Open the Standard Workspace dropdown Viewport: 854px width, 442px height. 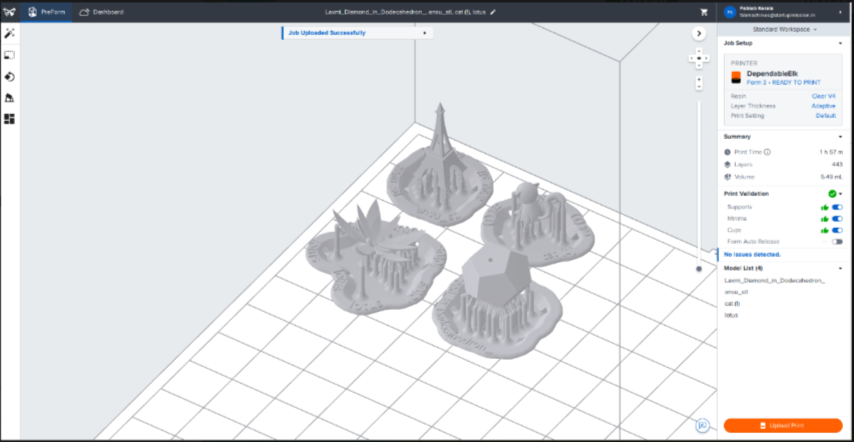click(x=785, y=29)
